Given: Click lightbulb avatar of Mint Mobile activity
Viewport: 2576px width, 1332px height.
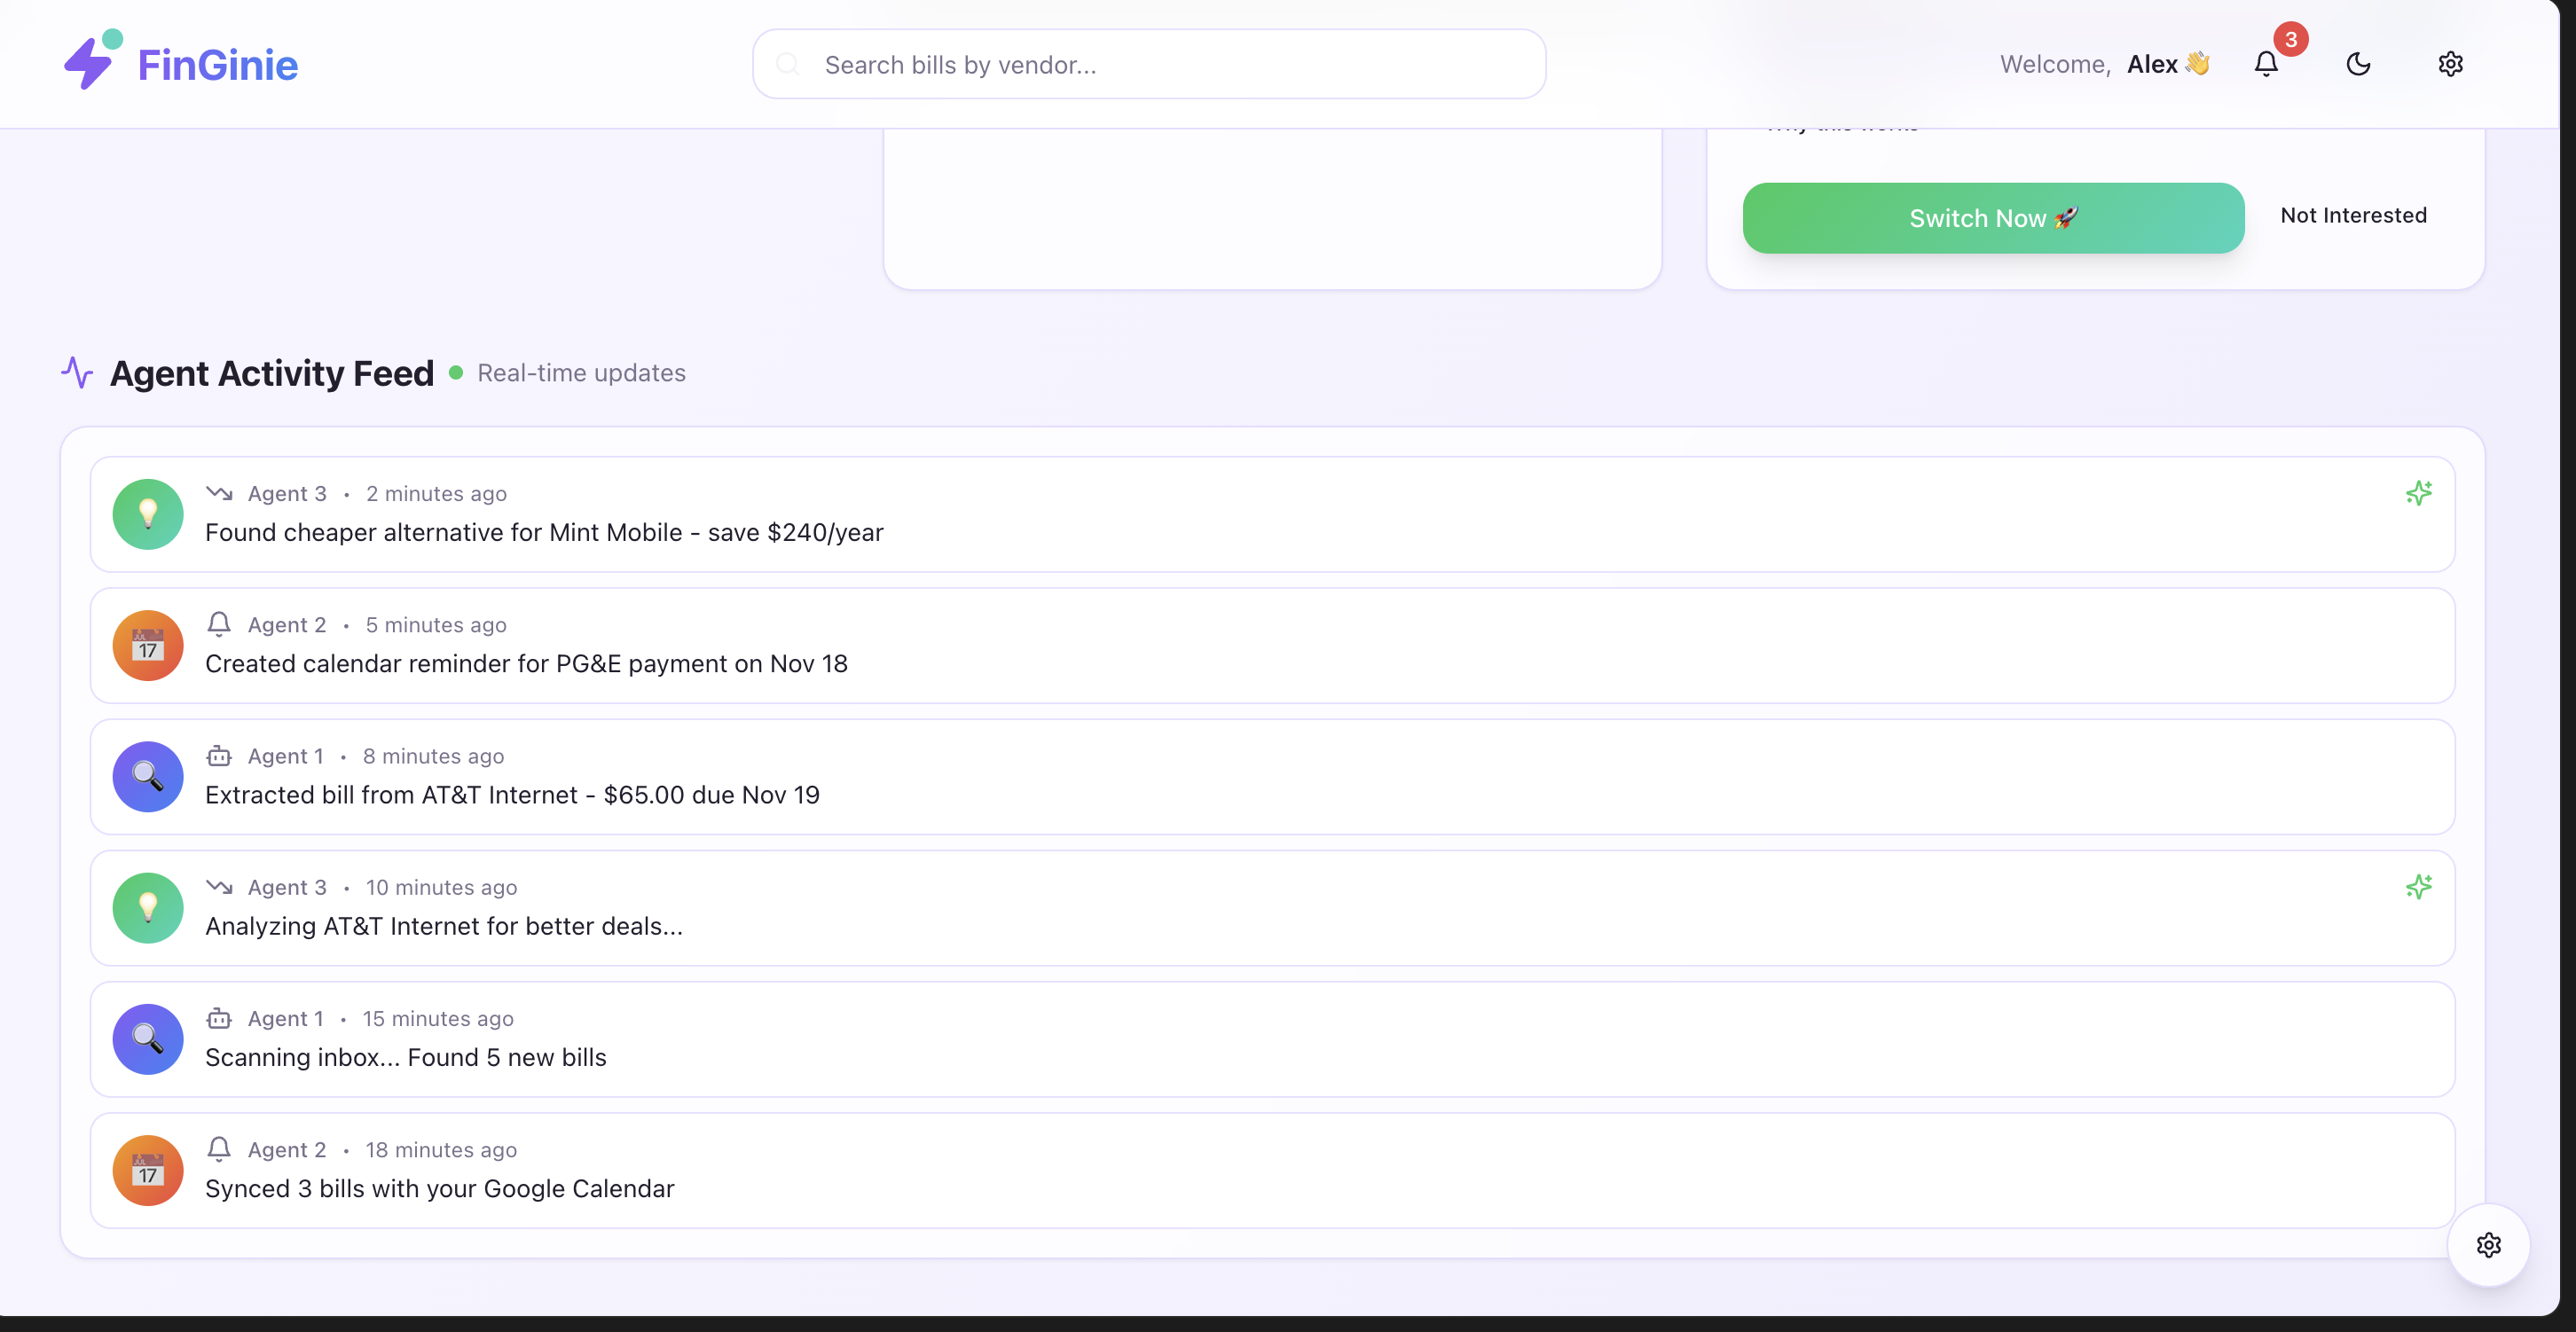Looking at the screenshot, I should (148, 514).
